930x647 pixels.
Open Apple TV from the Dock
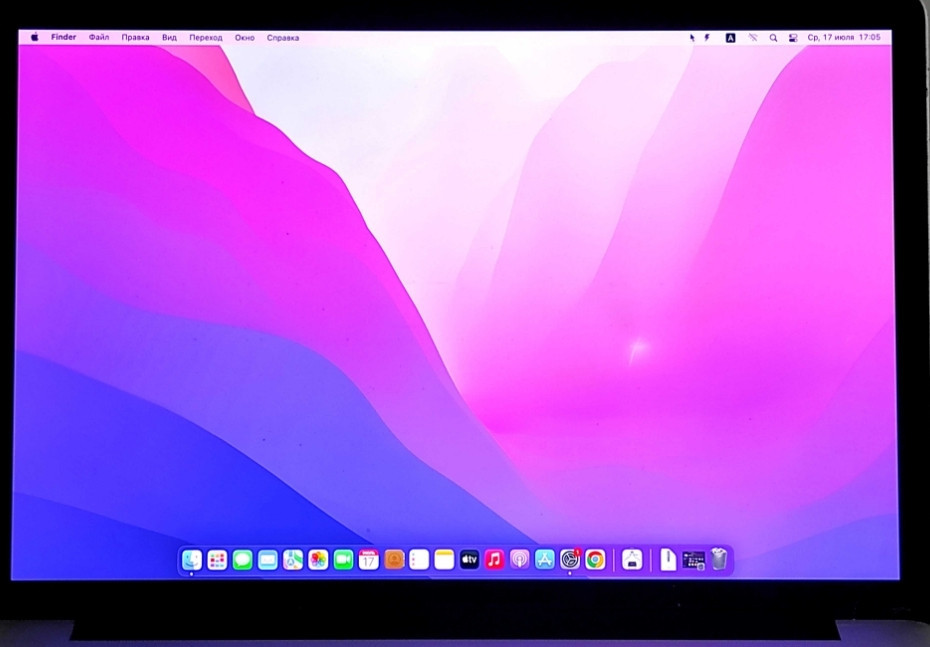click(468, 561)
